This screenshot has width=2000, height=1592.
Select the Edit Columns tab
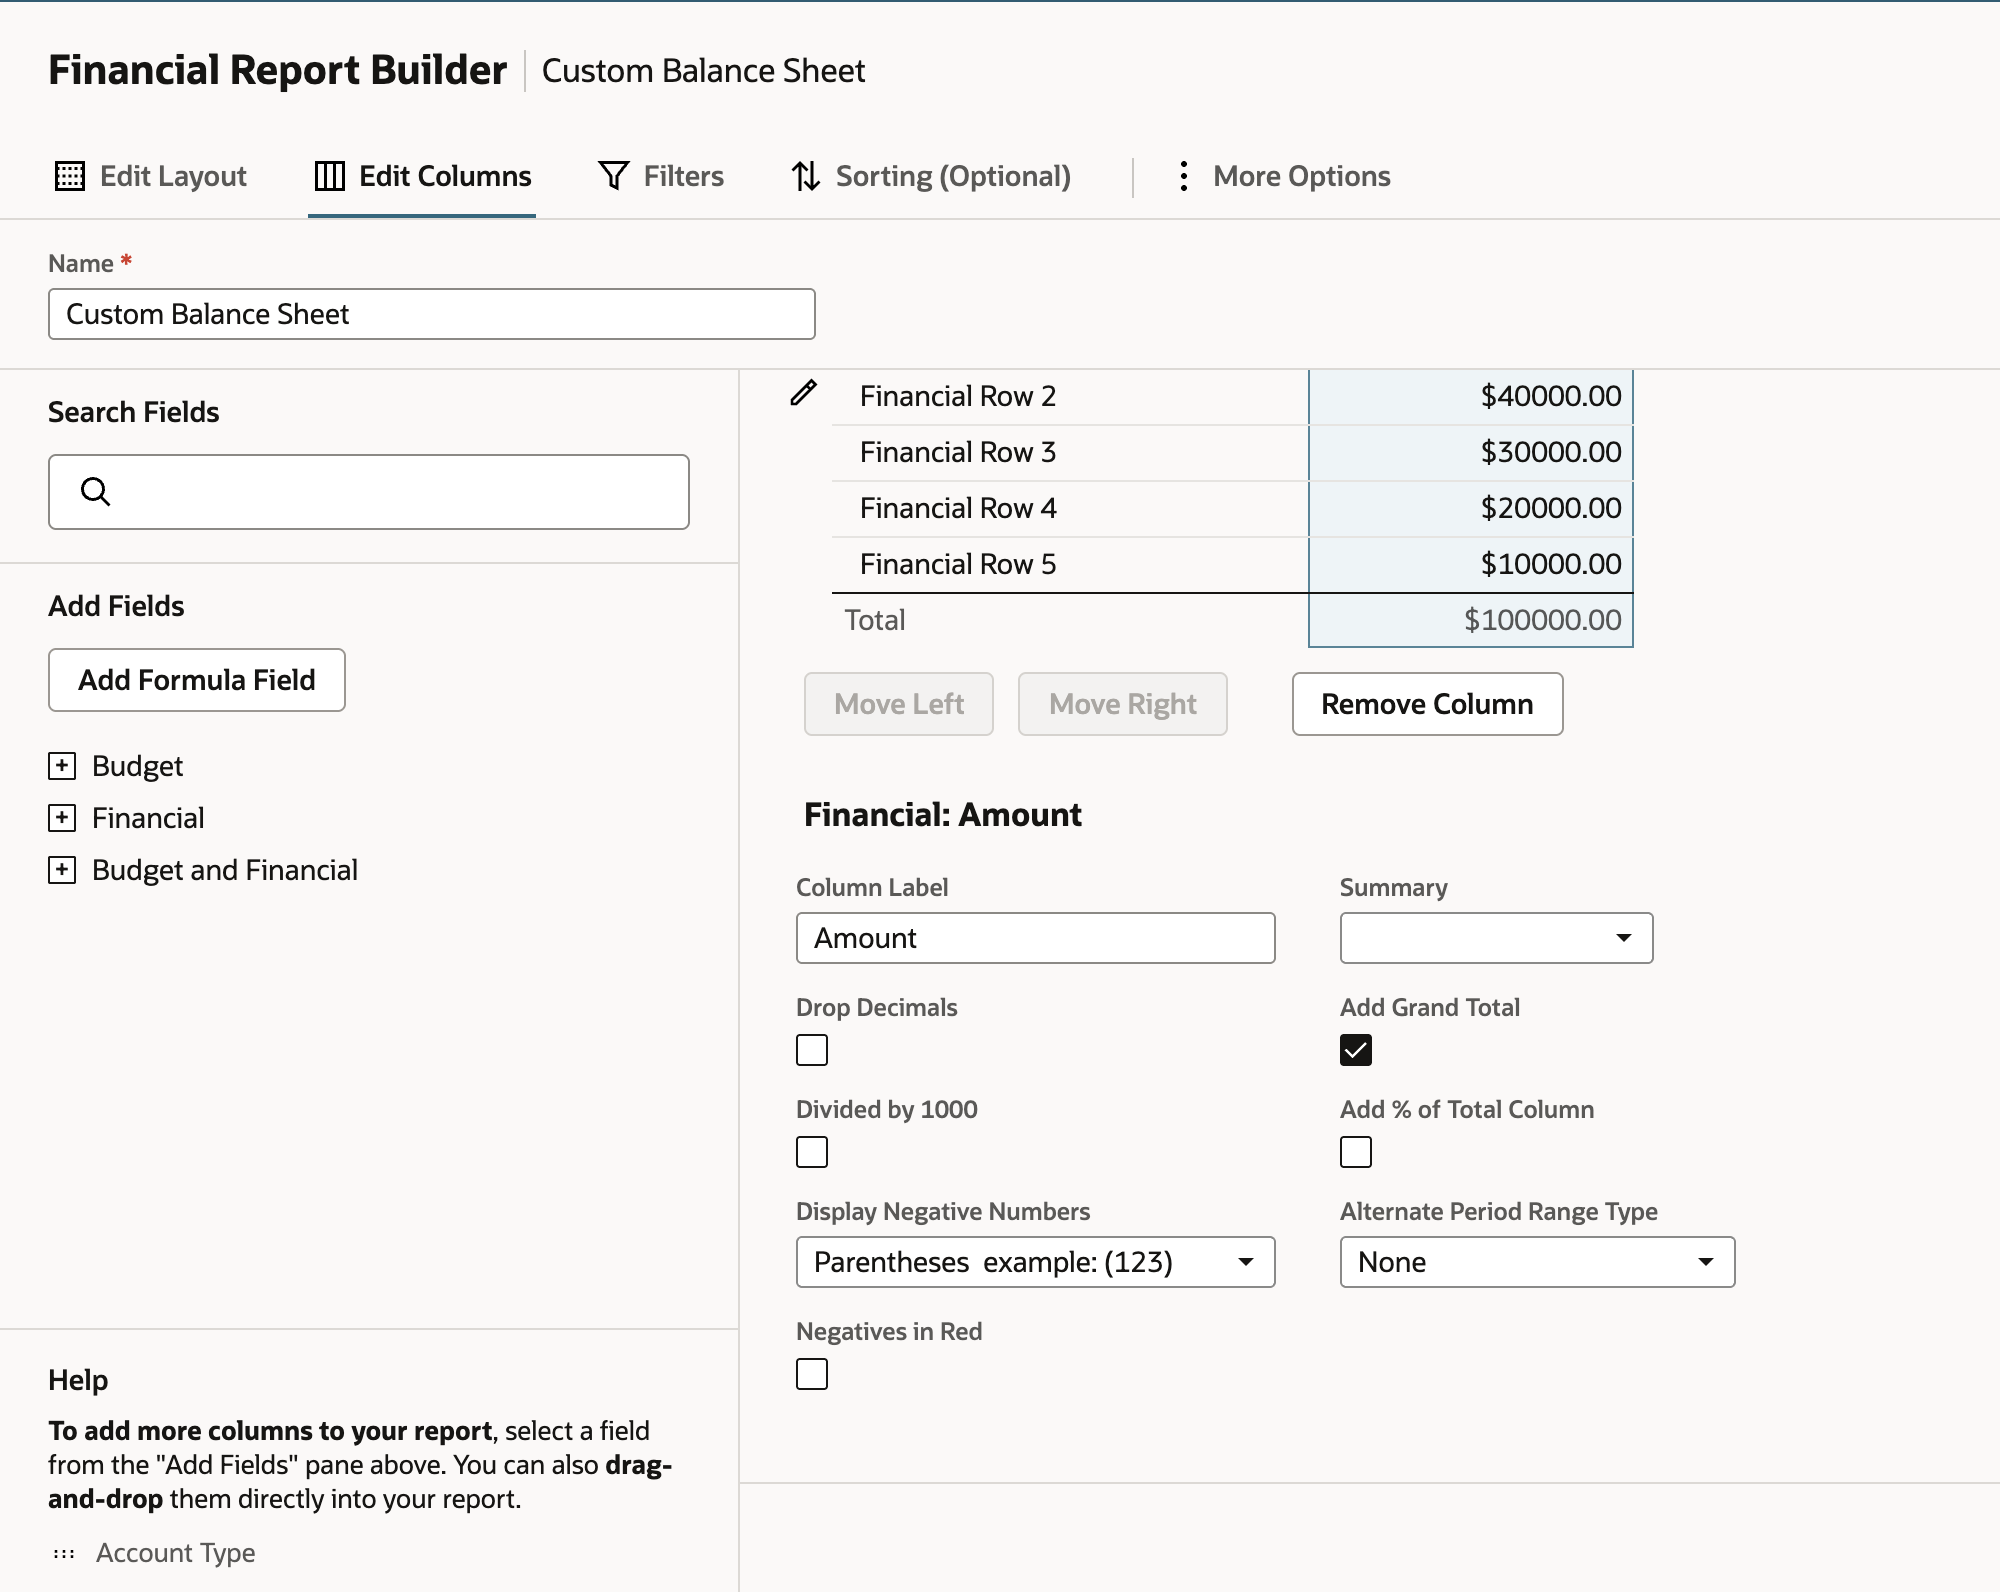[422, 176]
